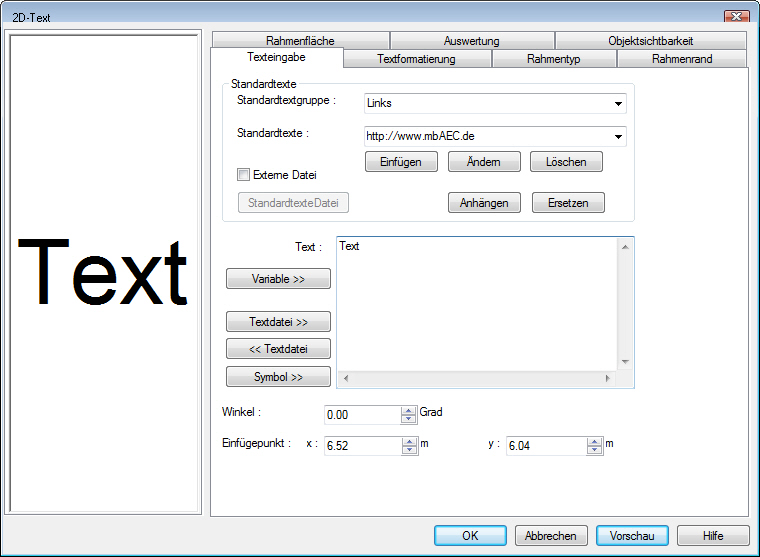The image size is (760, 557).
Task: Click the Einfügepunkt x value field
Action: pos(363,446)
